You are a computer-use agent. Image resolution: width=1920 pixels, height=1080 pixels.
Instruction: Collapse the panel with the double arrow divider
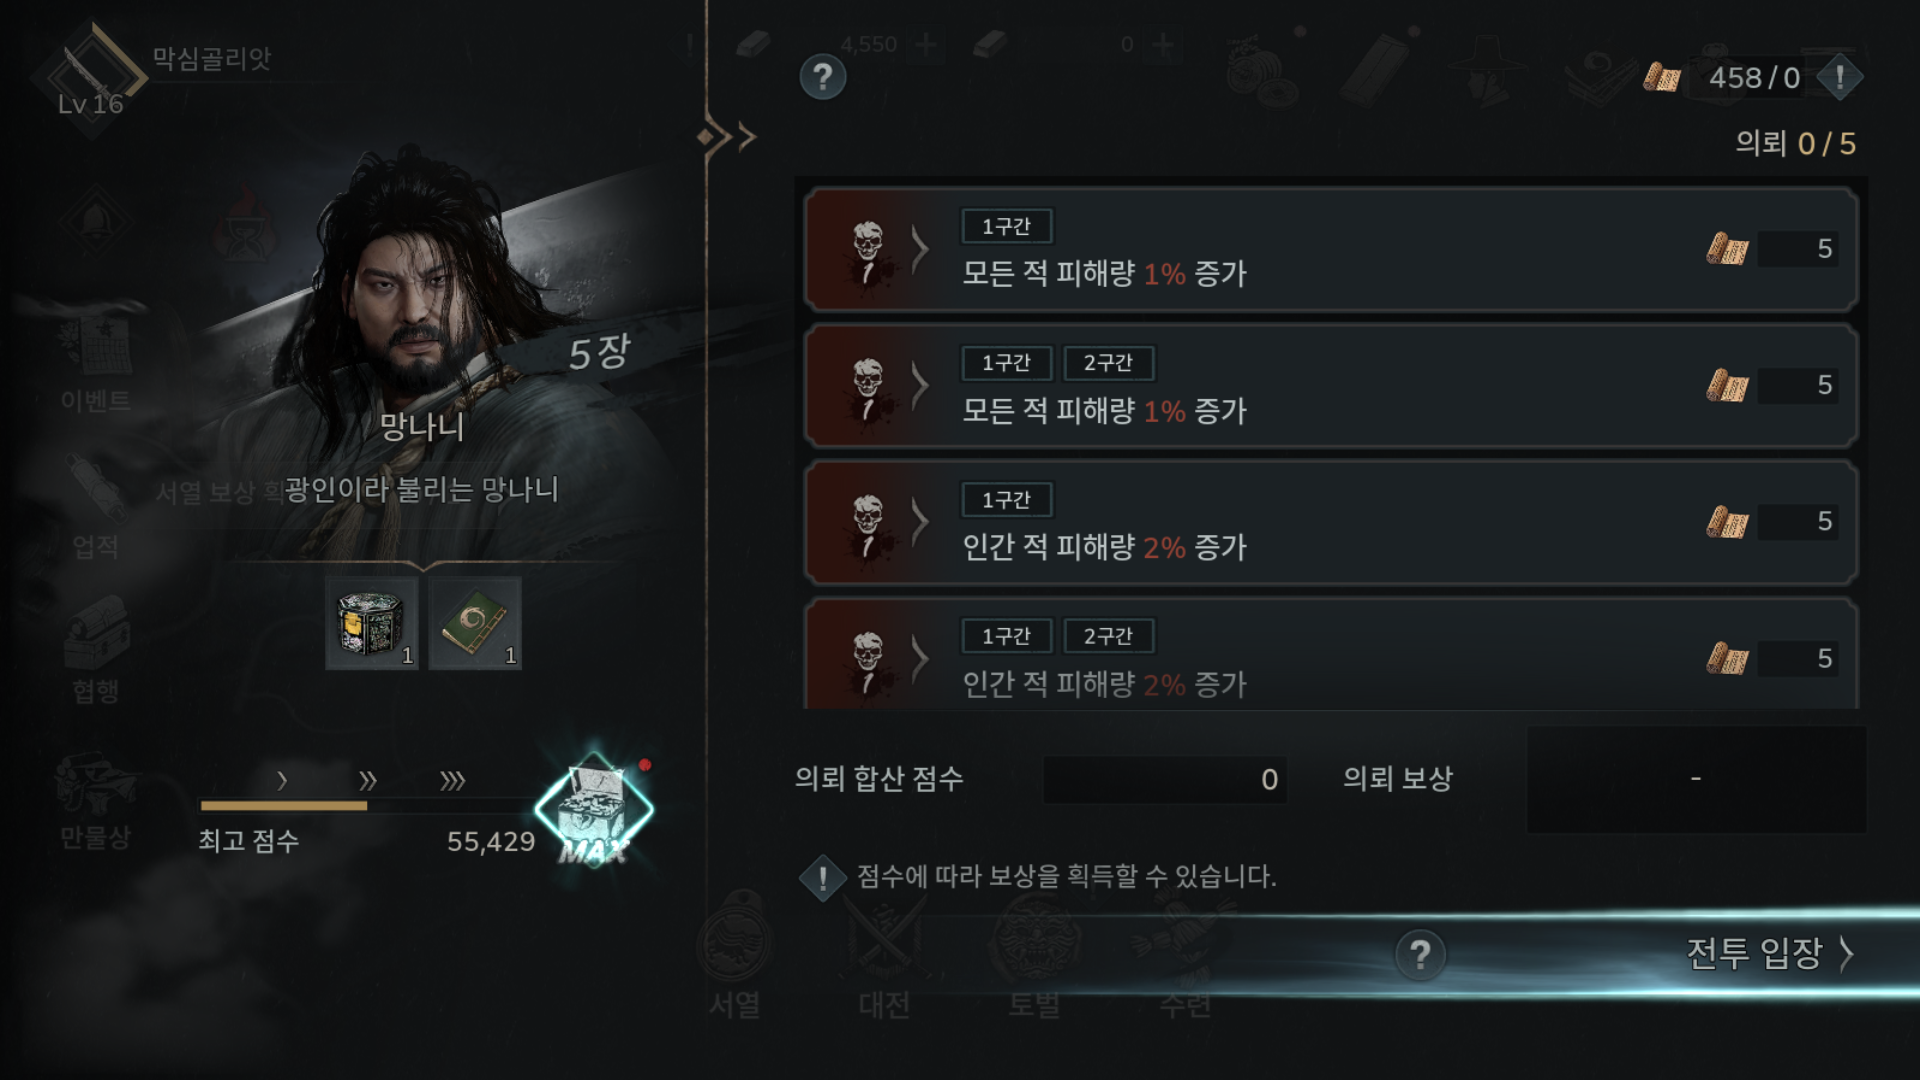727,136
